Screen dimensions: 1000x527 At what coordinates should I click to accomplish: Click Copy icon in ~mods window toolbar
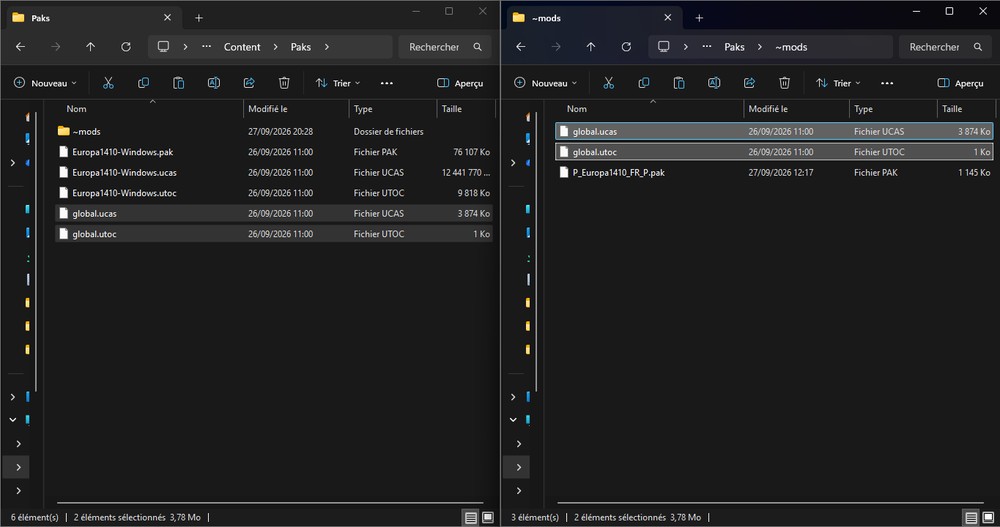(643, 83)
